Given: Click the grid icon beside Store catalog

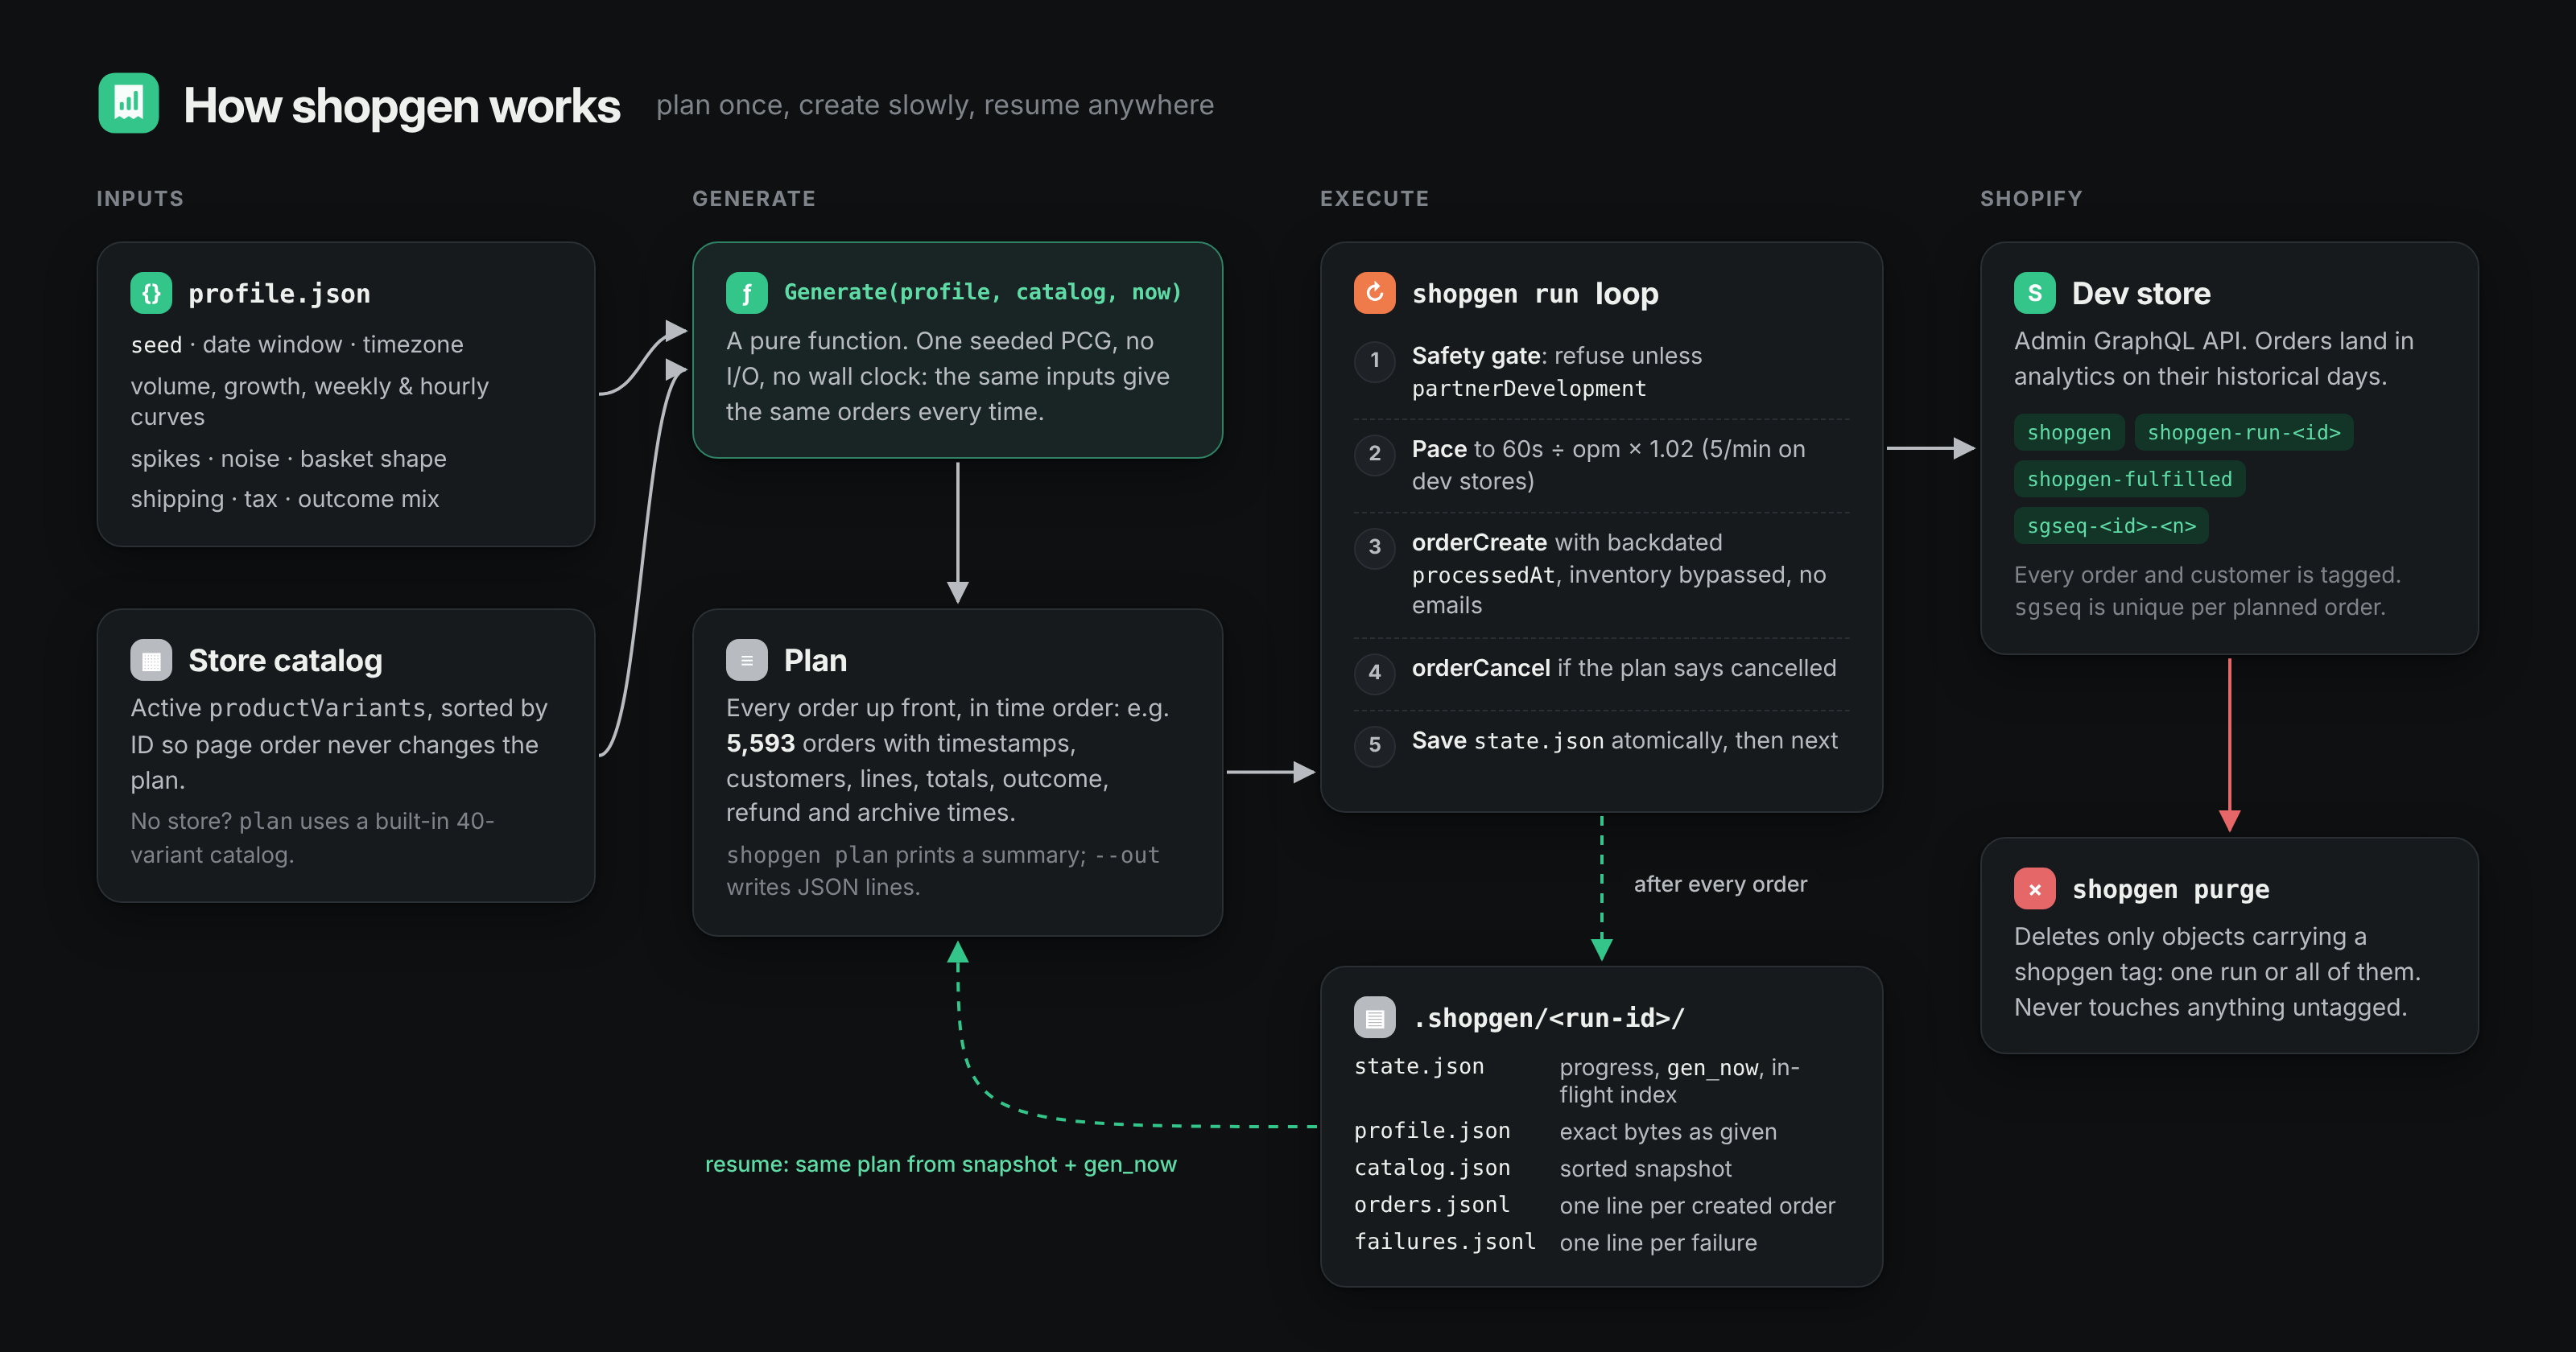Looking at the screenshot, I should click(x=151, y=660).
